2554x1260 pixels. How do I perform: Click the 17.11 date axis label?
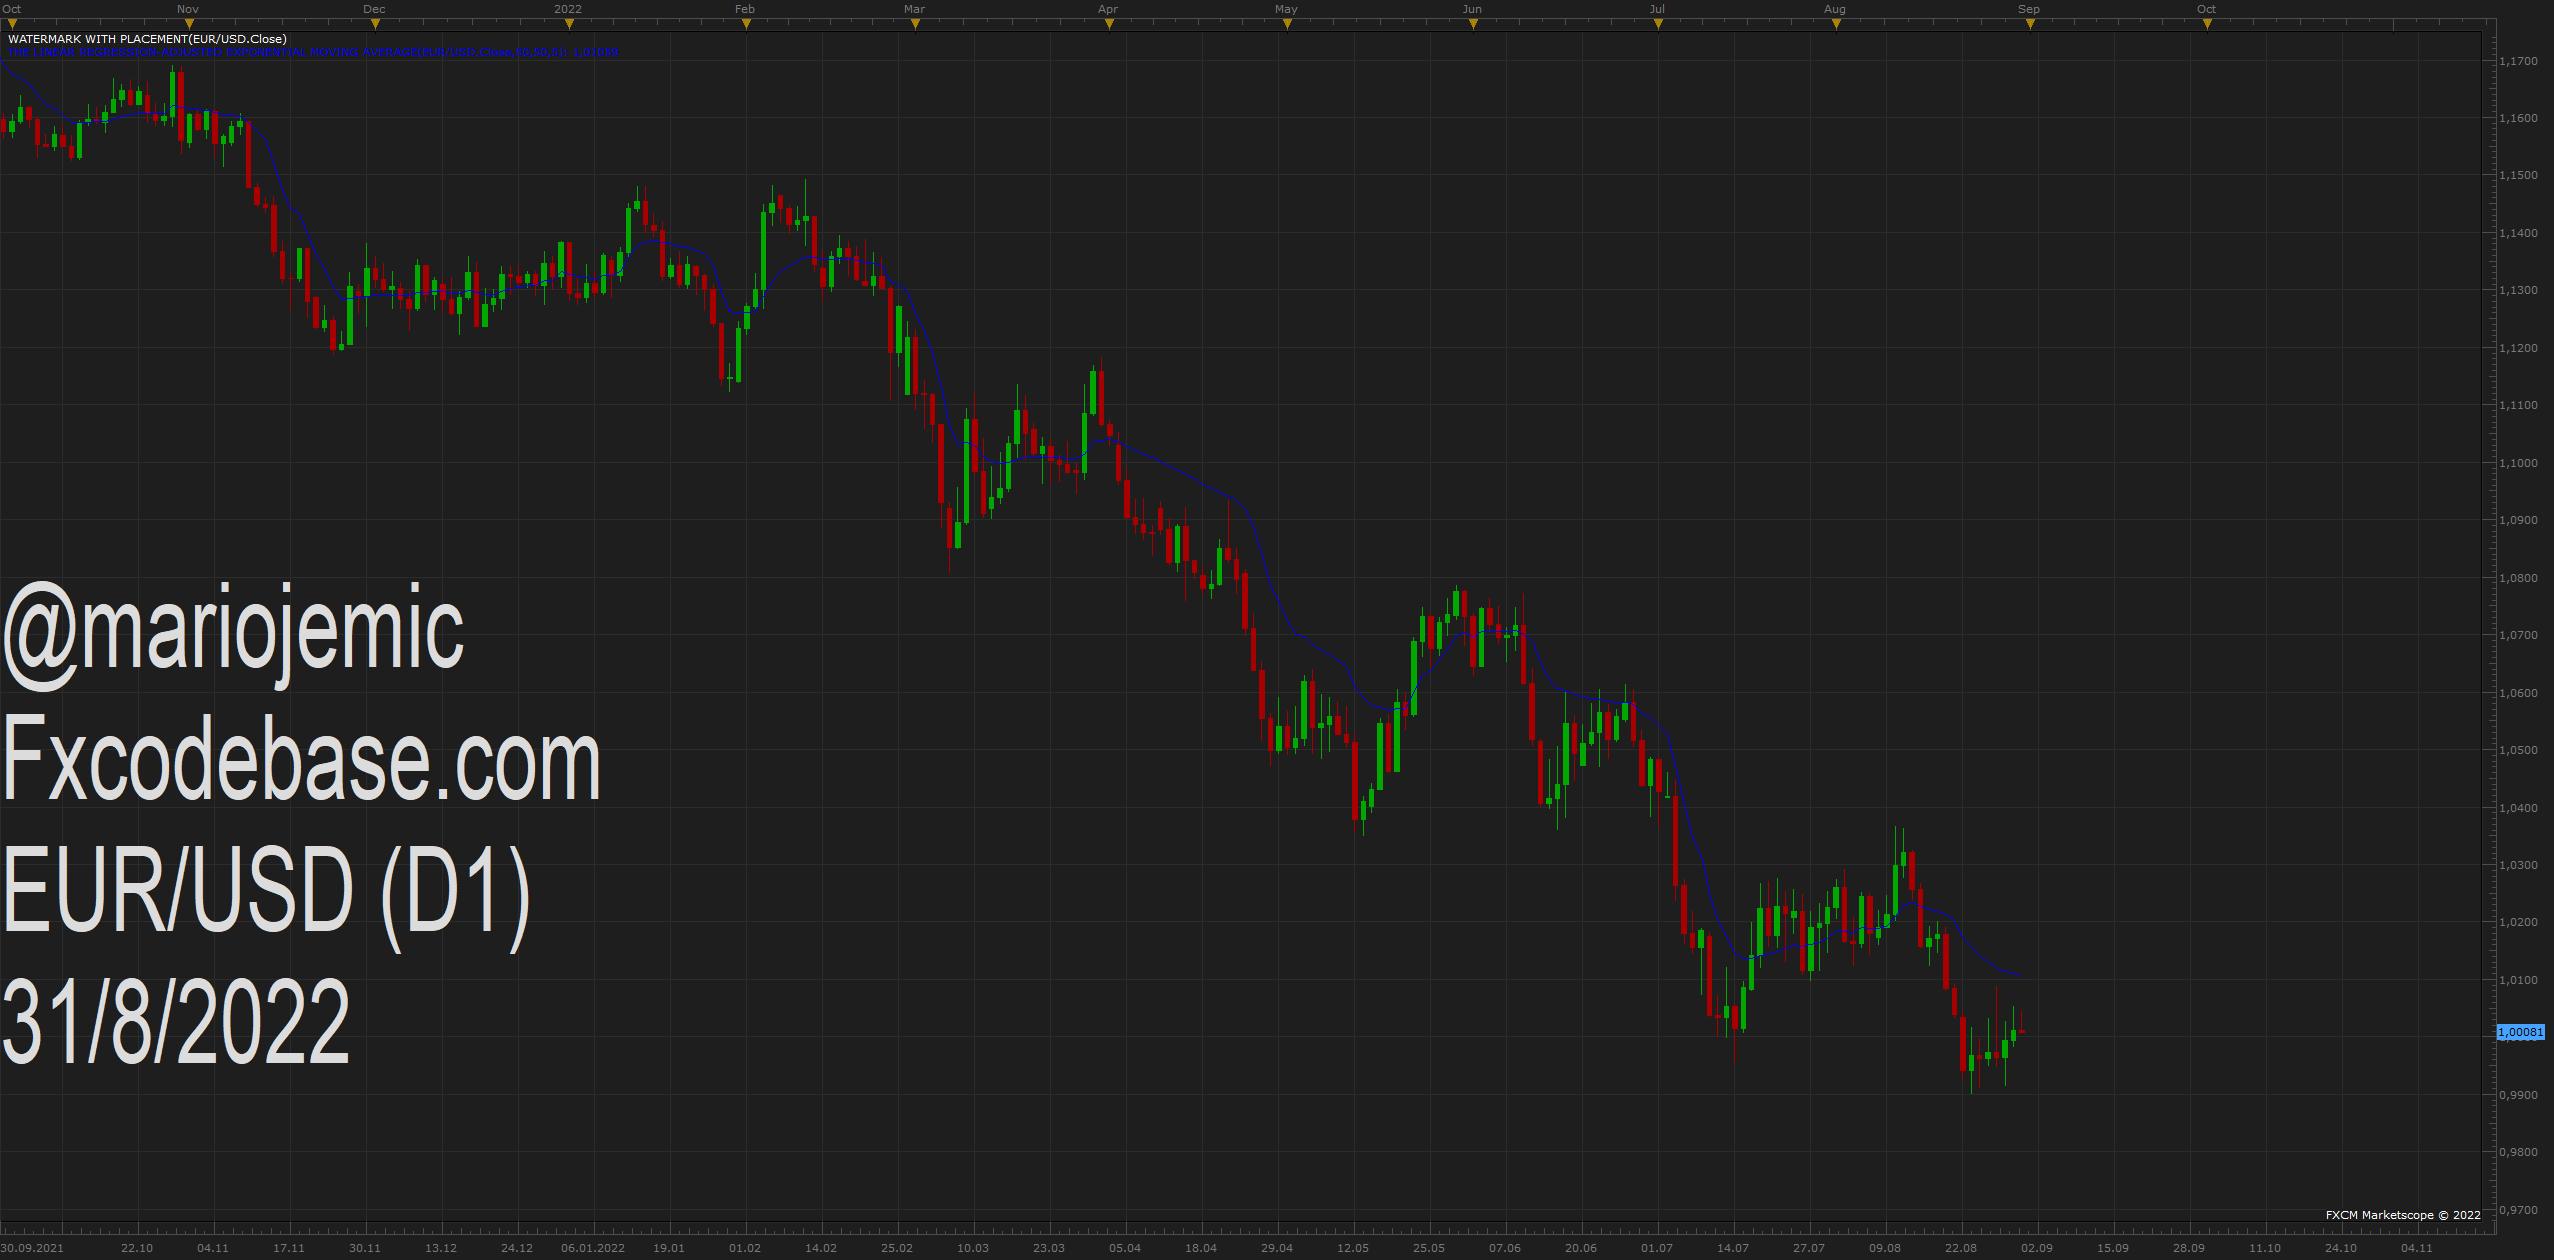(x=289, y=1248)
